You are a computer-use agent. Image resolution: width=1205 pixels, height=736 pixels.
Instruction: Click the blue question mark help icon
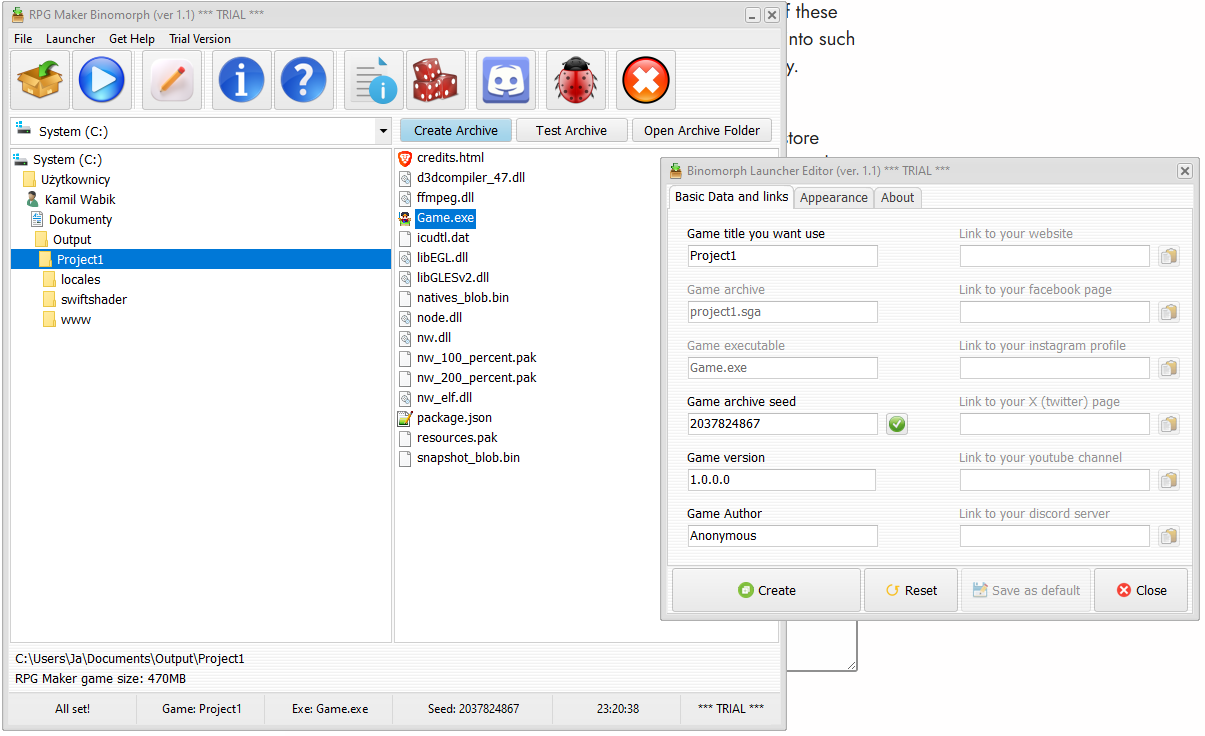tap(303, 80)
